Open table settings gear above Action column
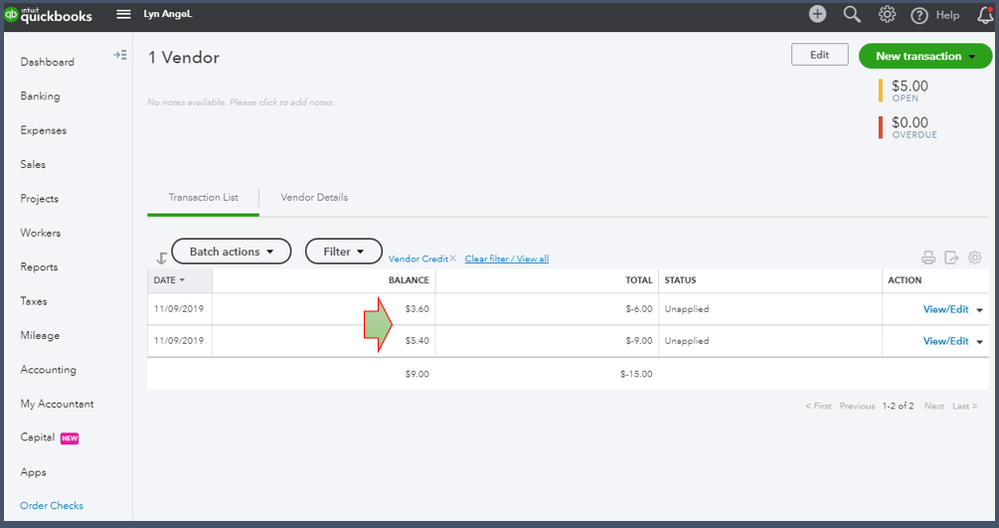This screenshot has height=528, width=999. point(975,257)
